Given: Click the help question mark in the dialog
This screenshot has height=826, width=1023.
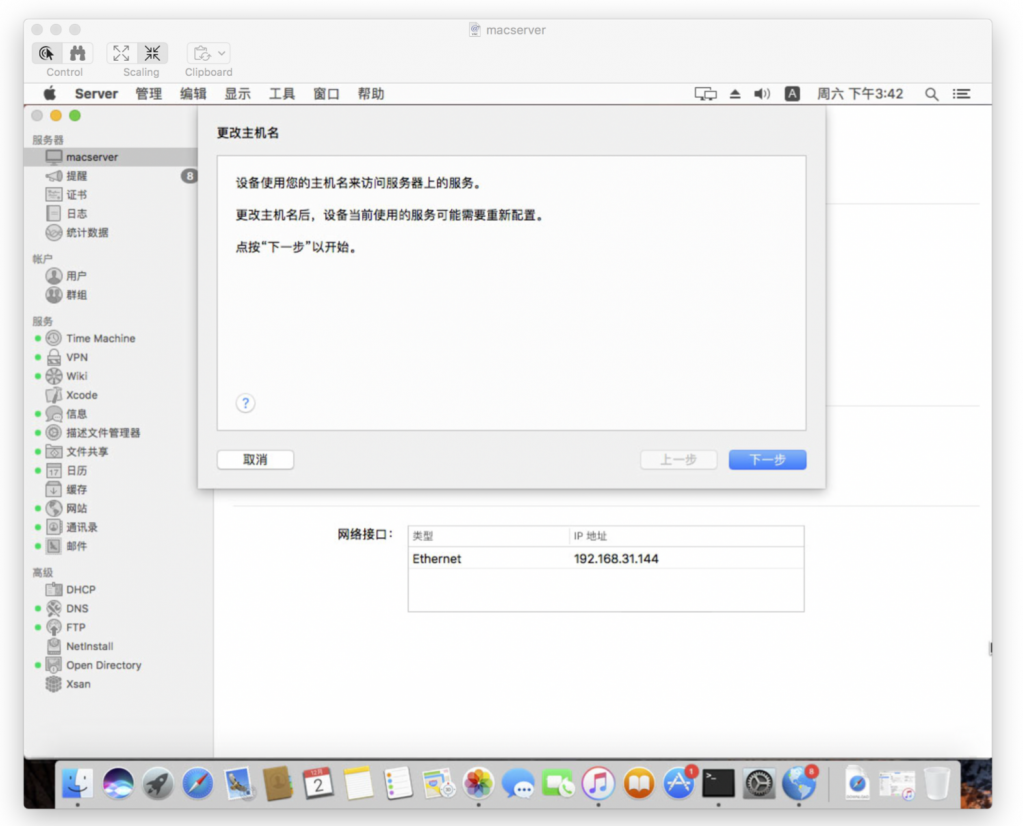Looking at the screenshot, I should (x=245, y=403).
